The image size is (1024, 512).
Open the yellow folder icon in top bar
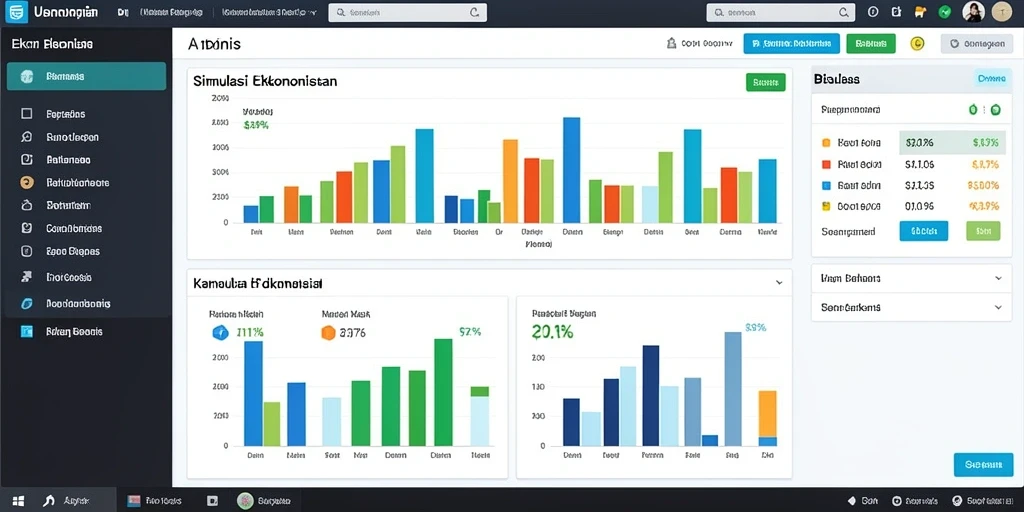pyautogui.click(x=921, y=12)
